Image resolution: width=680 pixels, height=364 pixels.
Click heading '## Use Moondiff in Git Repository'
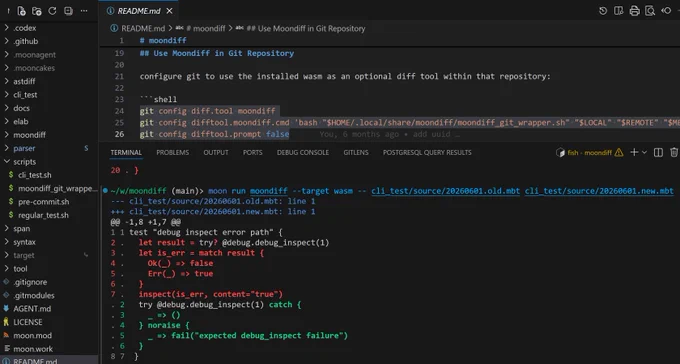(217, 53)
